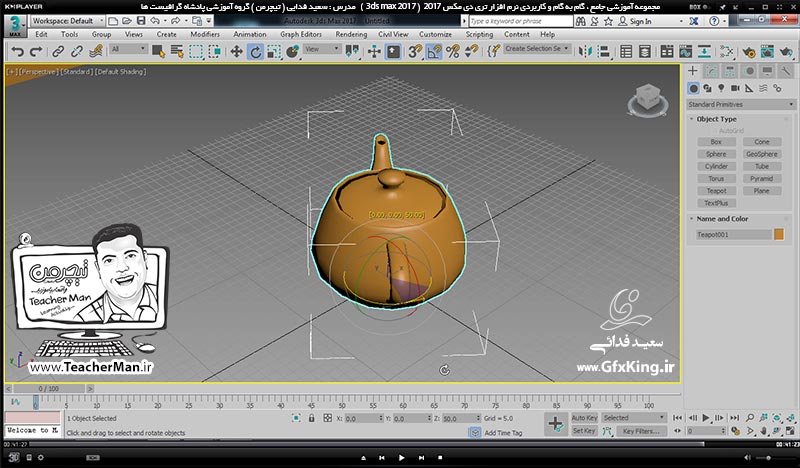
Task: Activate the Select and Move tool
Action: (x=236, y=52)
